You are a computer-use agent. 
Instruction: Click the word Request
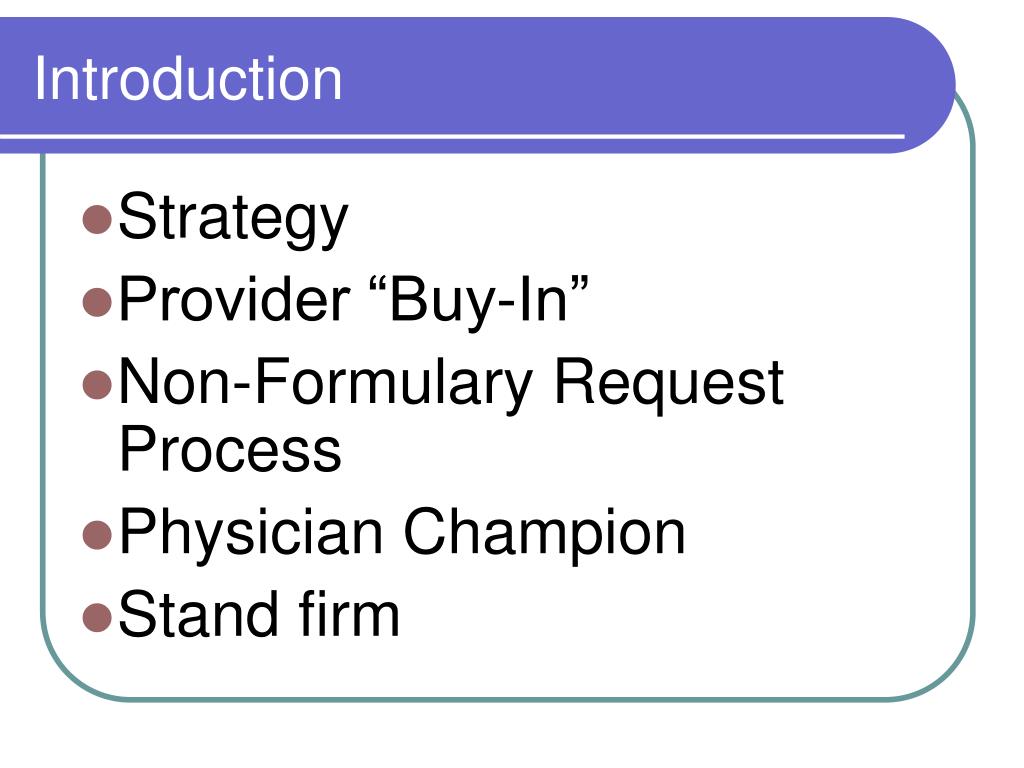pos(669,385)
